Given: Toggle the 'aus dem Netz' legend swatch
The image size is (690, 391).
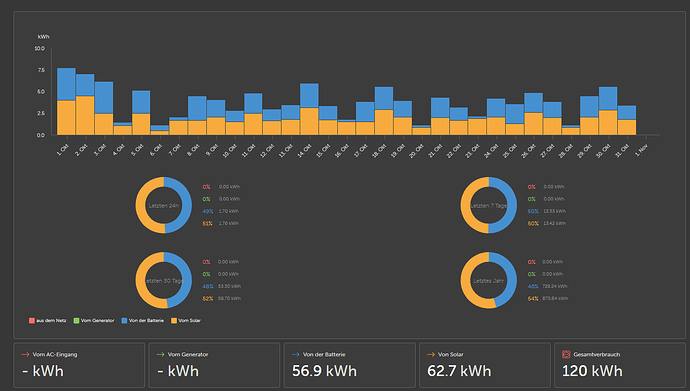Looking at the screenshot, I should (x=32, y=321).
